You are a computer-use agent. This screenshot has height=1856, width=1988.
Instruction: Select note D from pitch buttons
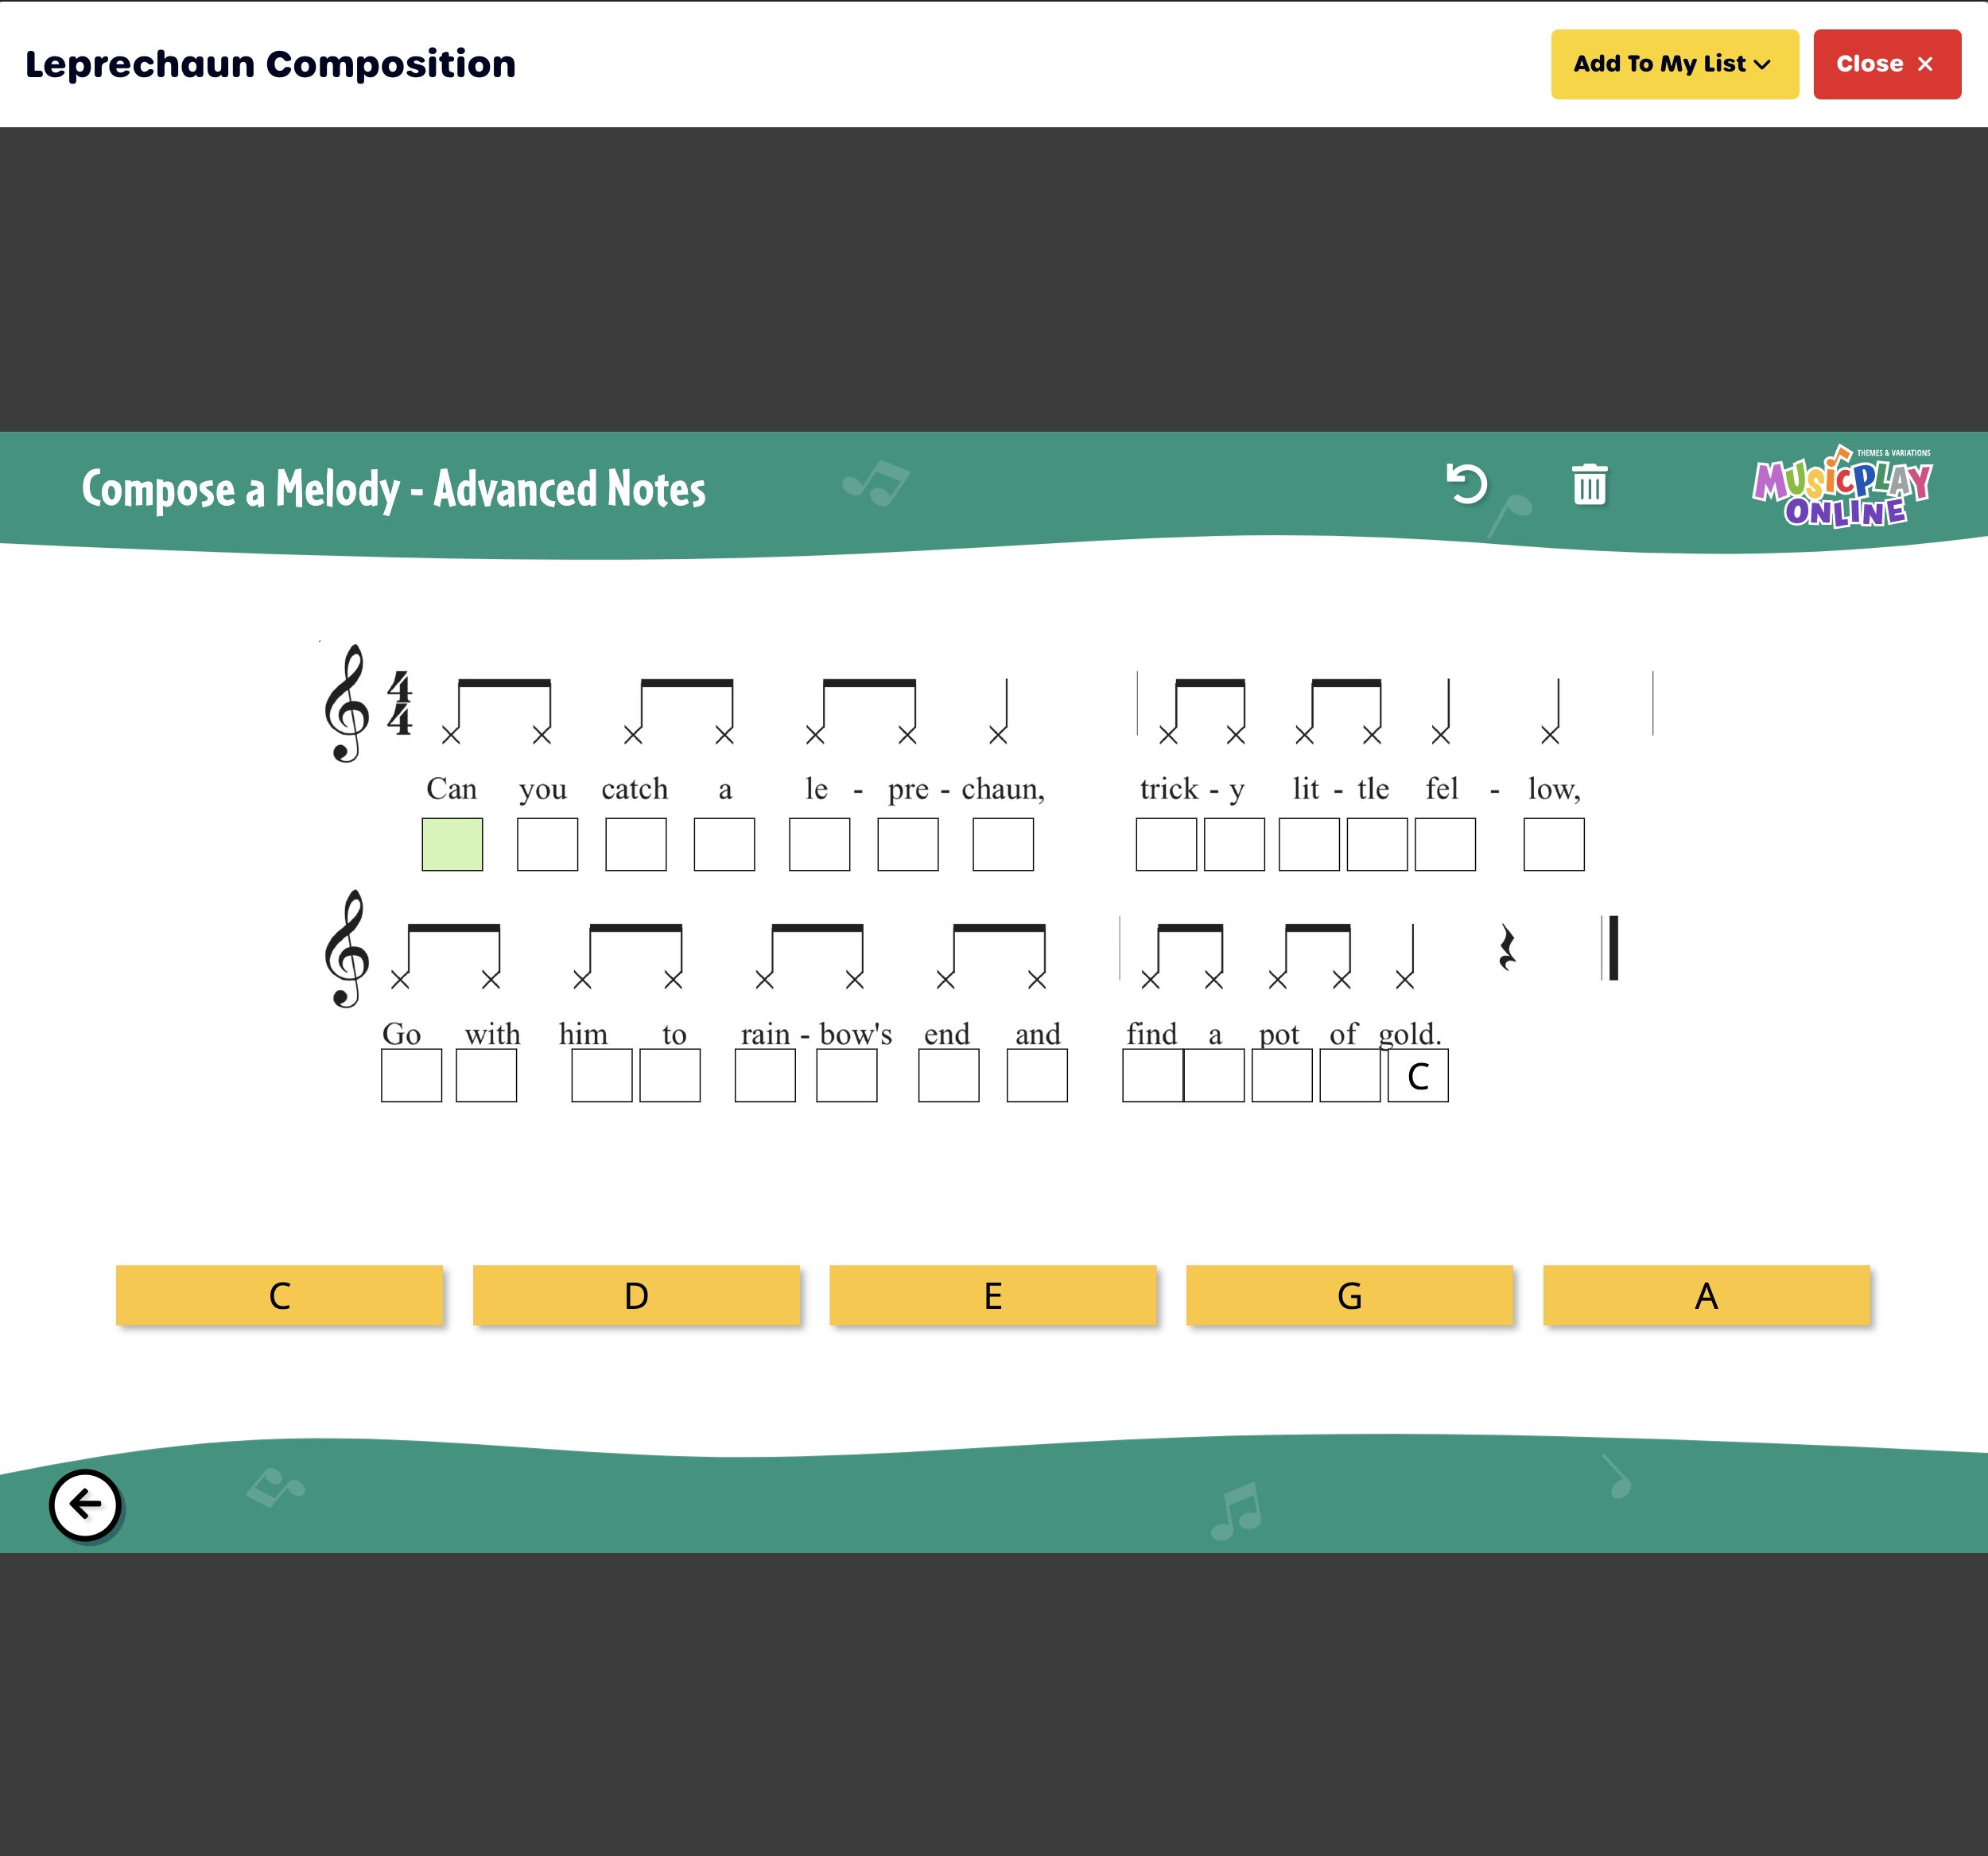click(x=636, y=1296)
